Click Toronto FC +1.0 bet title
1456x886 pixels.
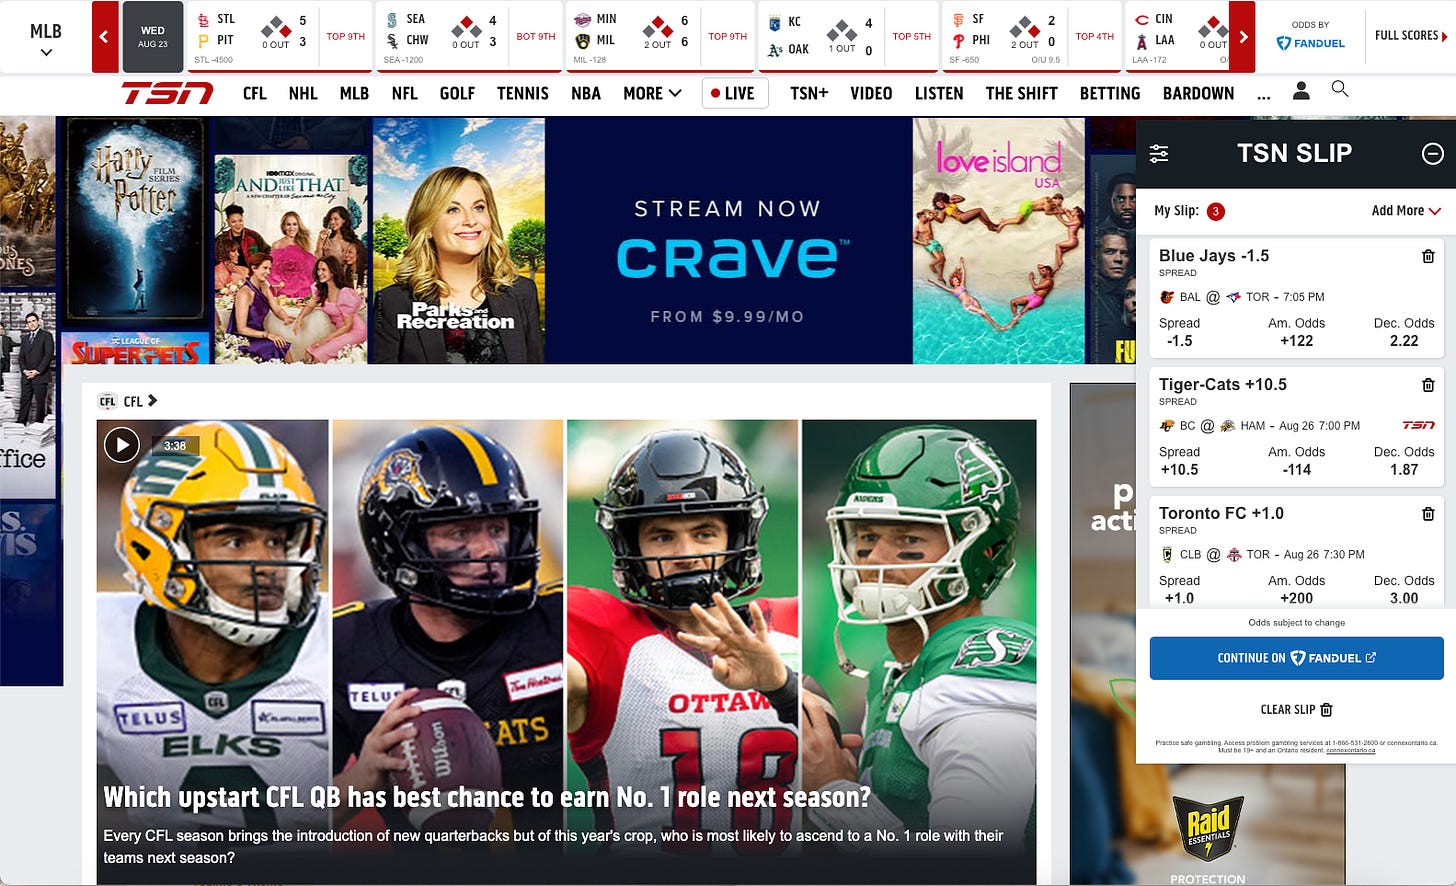point(1221,514)
